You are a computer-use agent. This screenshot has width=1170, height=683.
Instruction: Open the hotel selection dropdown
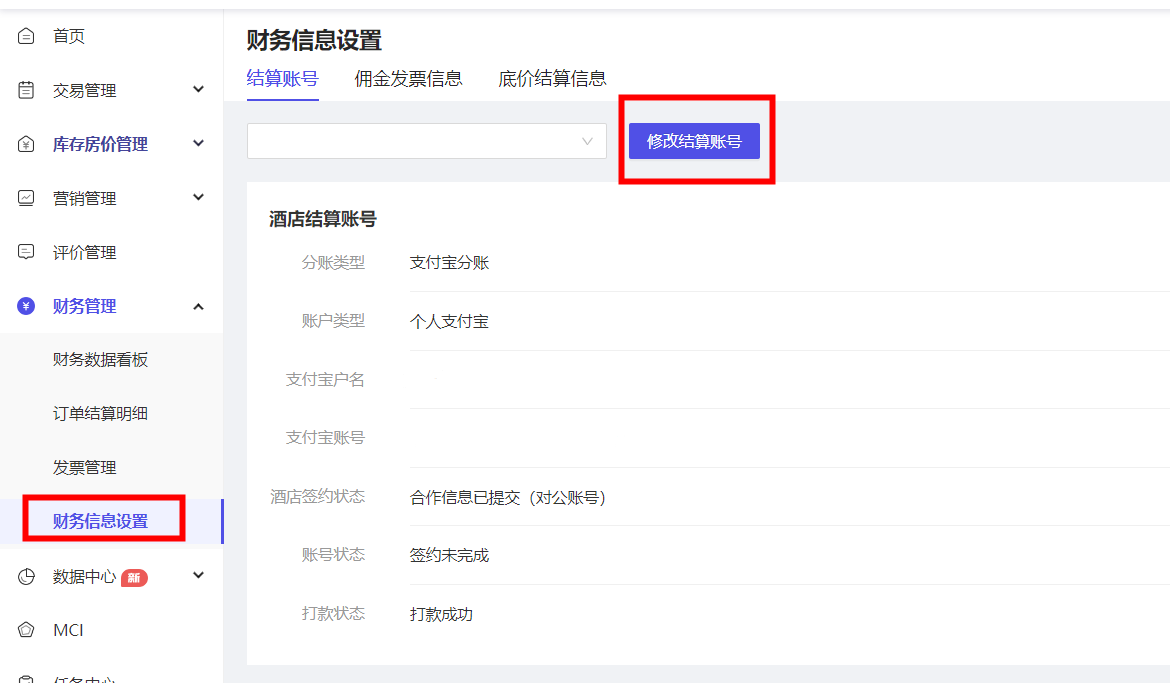point(427,141)
